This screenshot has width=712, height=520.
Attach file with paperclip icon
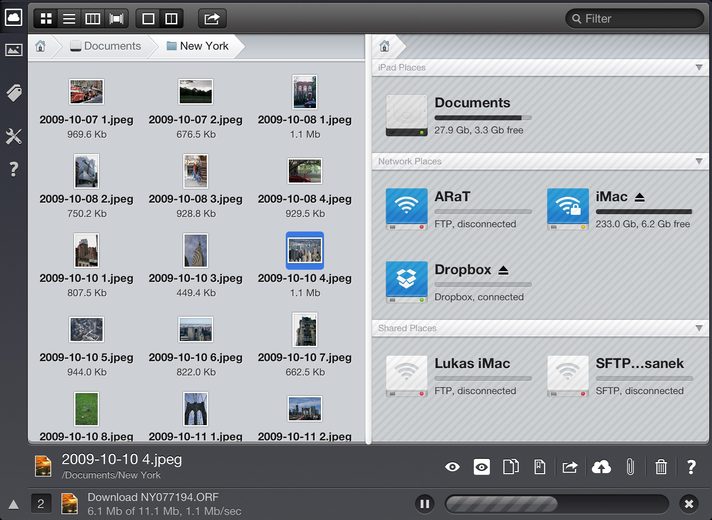click(x=630, y=467)
